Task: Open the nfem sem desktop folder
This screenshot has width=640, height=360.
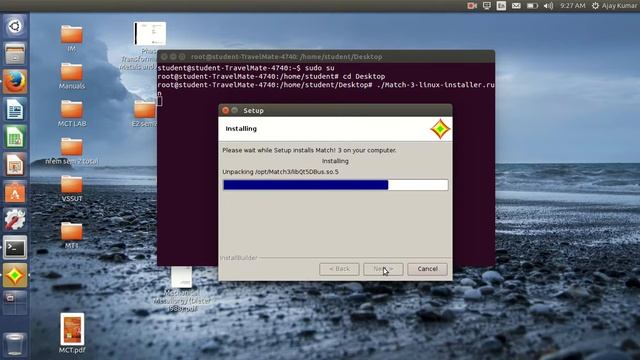Action: [71, 151]
